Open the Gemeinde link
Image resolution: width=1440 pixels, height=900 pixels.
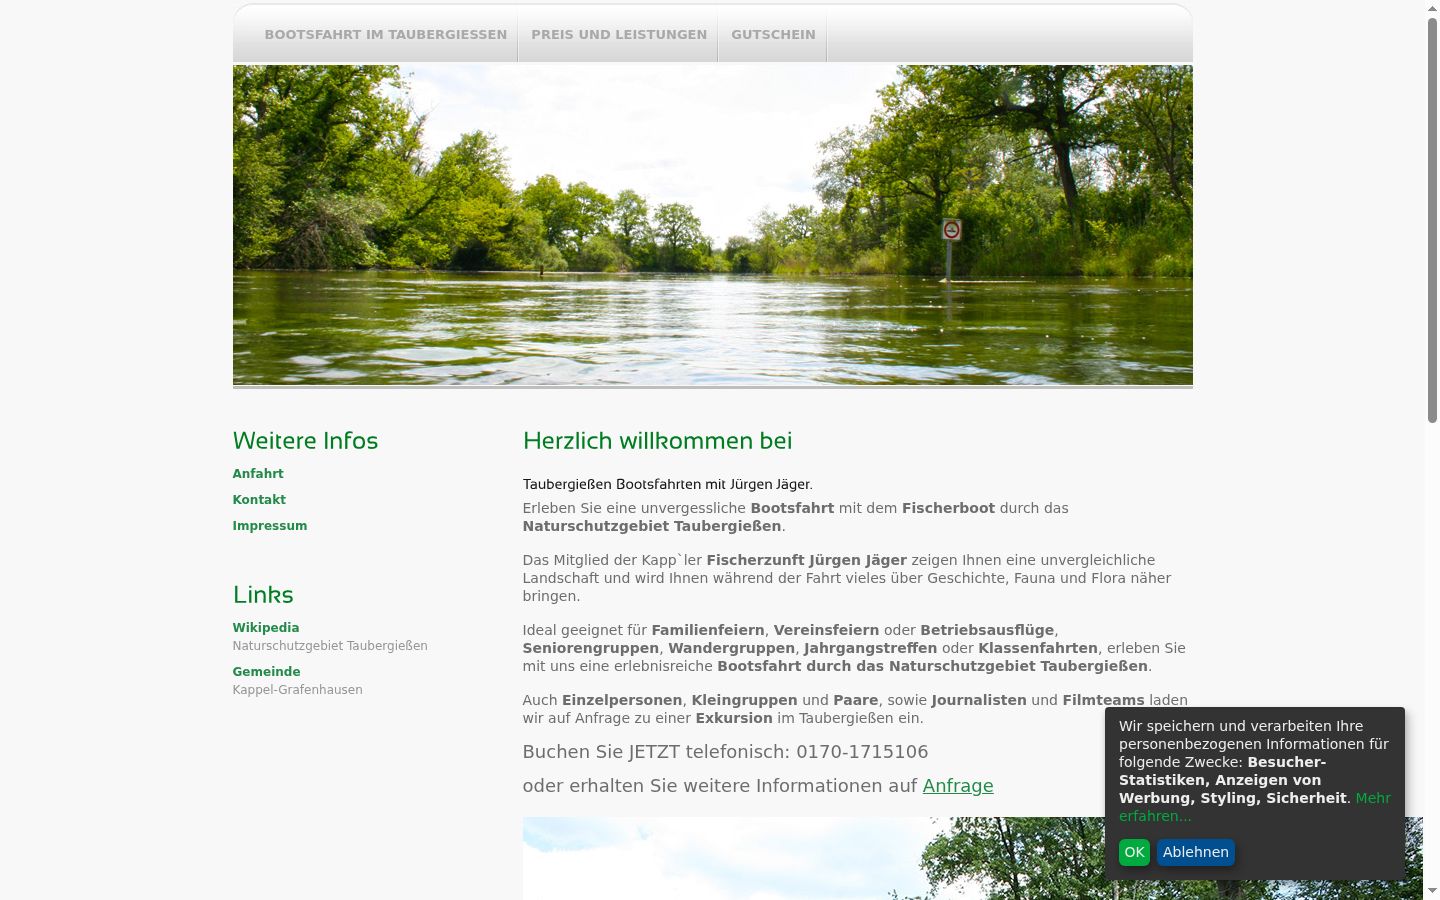[266, 672]
